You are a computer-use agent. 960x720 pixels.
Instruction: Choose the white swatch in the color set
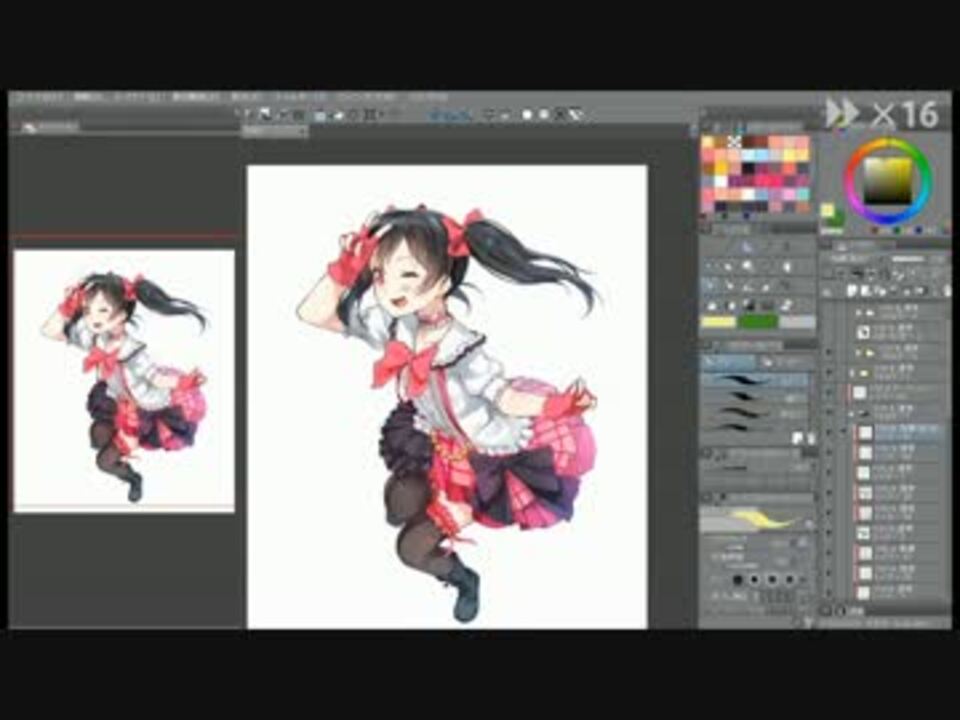(721, 182)
